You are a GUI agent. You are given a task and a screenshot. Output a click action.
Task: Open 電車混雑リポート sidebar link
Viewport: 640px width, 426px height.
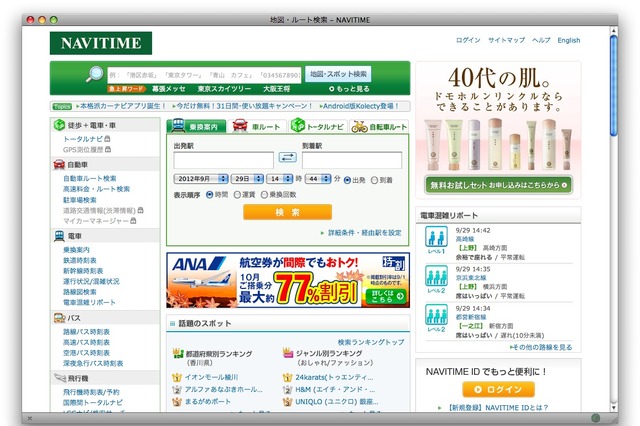(x=89, y=302)
